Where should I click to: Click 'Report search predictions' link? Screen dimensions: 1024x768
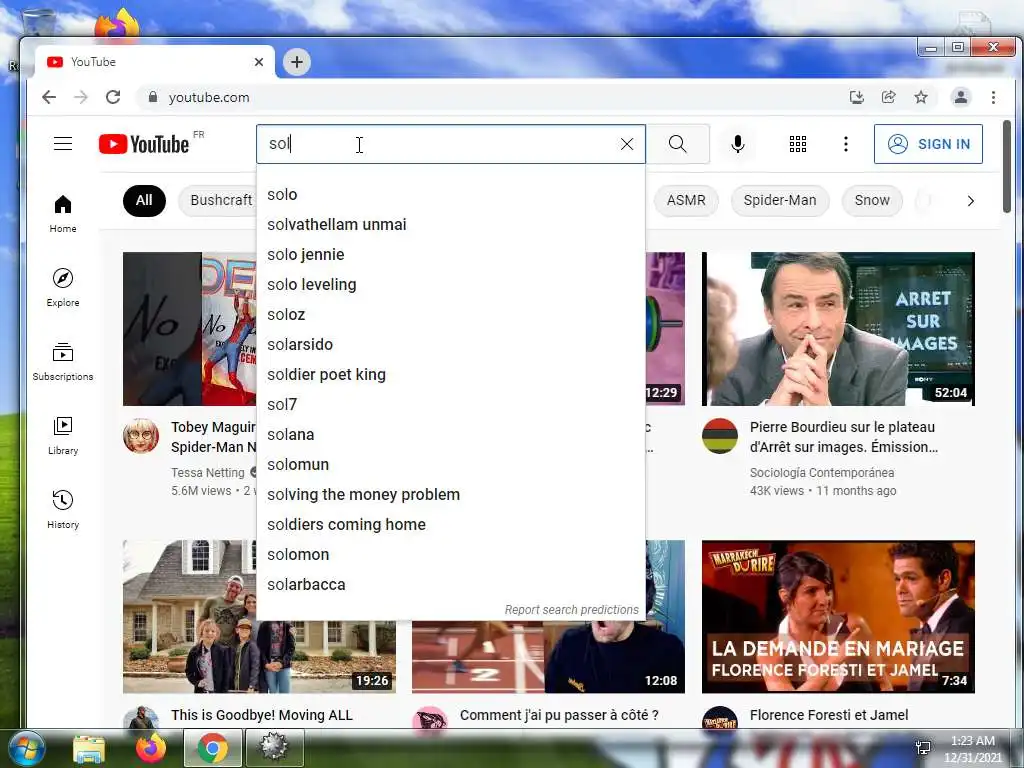point(571,610)
